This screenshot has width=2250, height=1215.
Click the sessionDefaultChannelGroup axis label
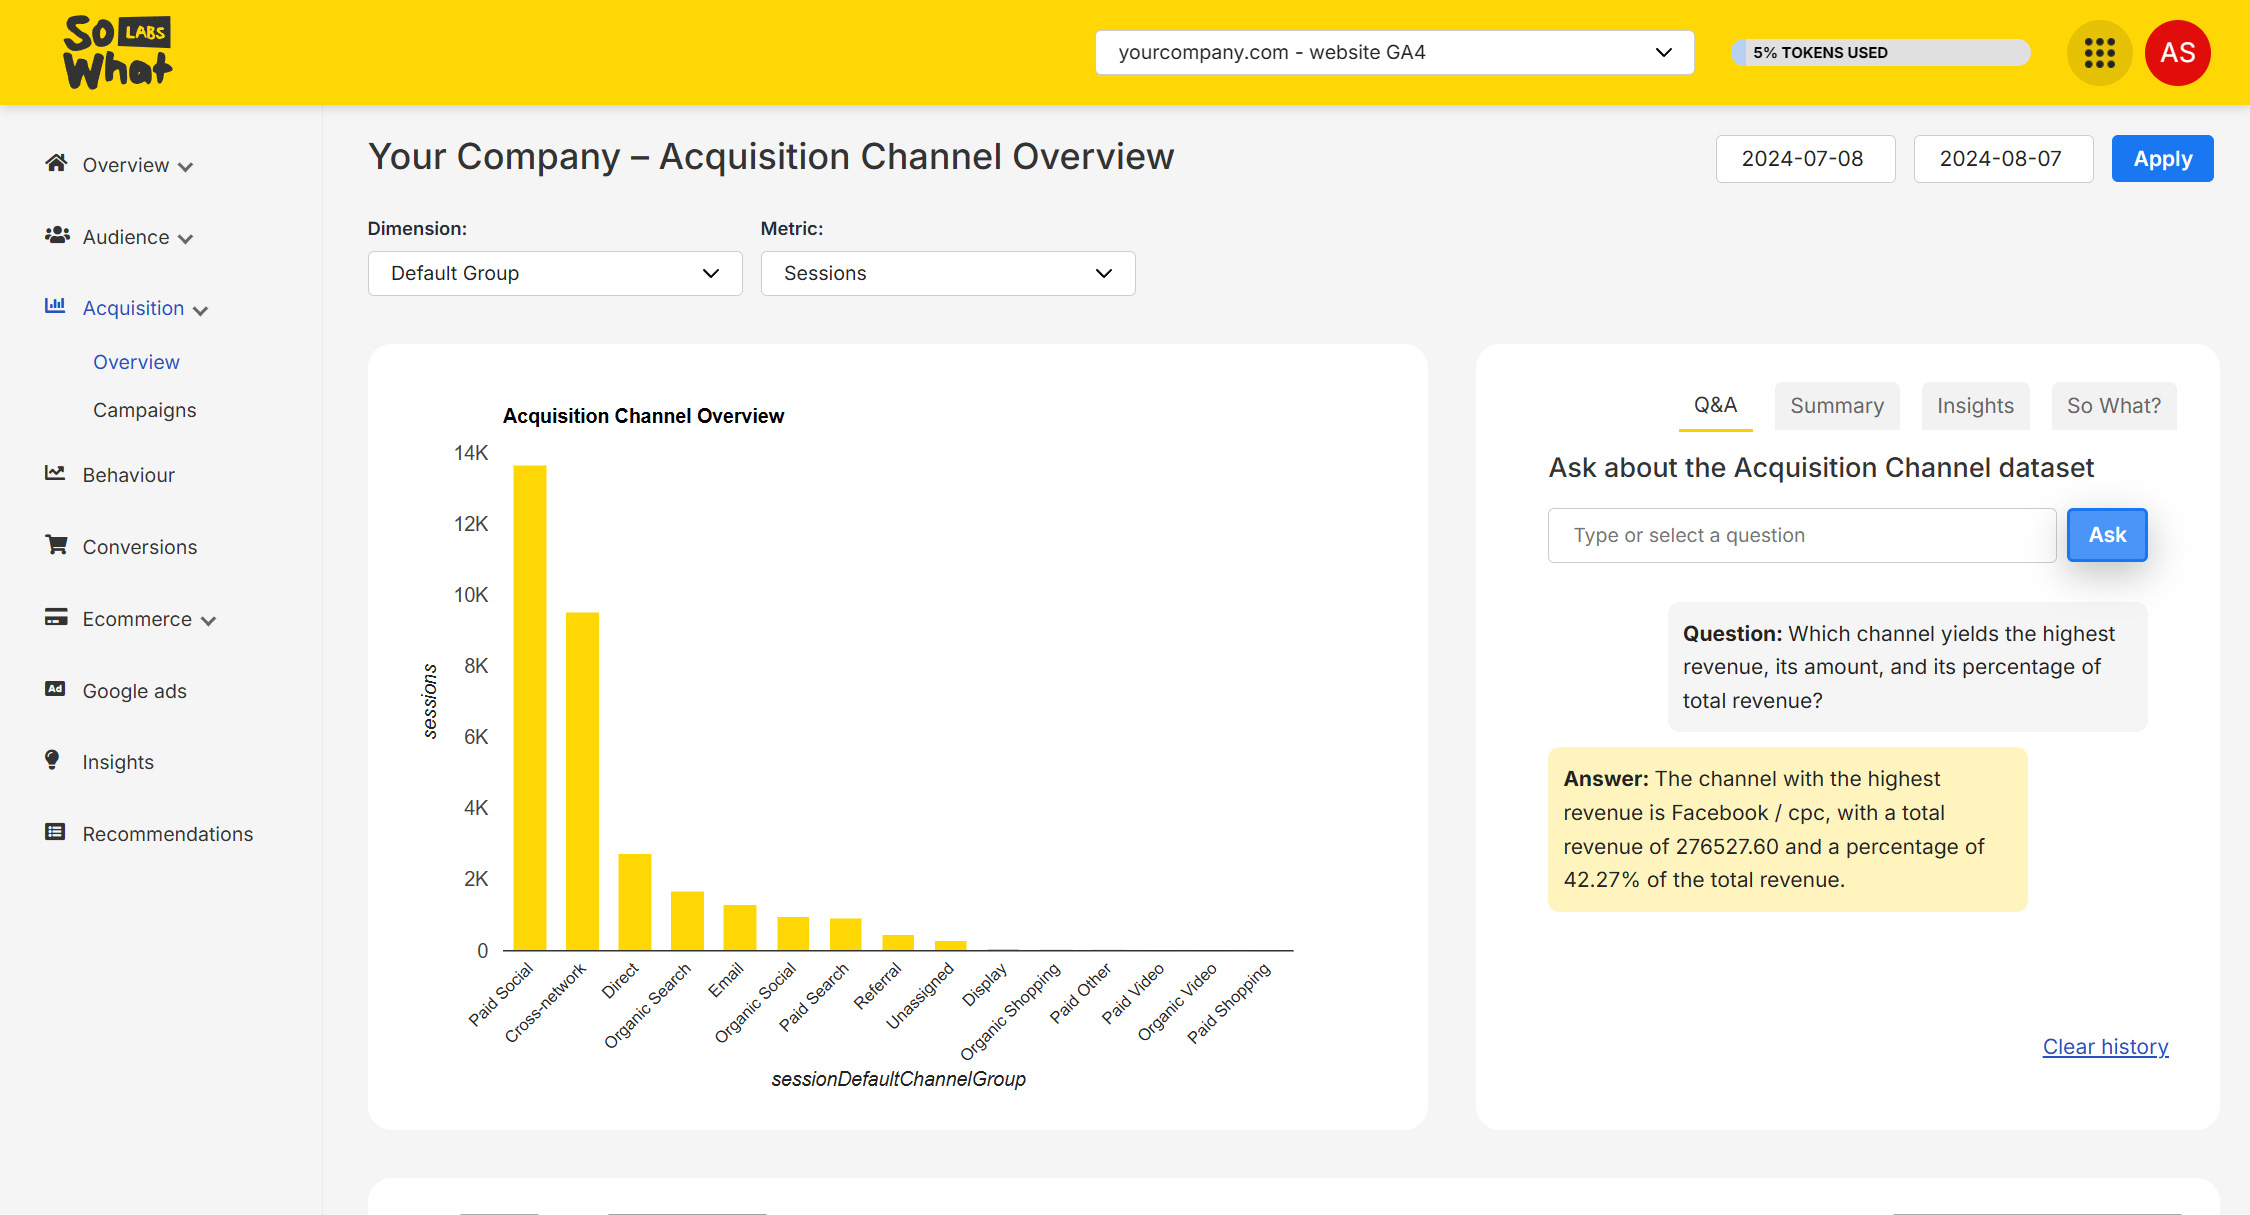[898, 1079]
